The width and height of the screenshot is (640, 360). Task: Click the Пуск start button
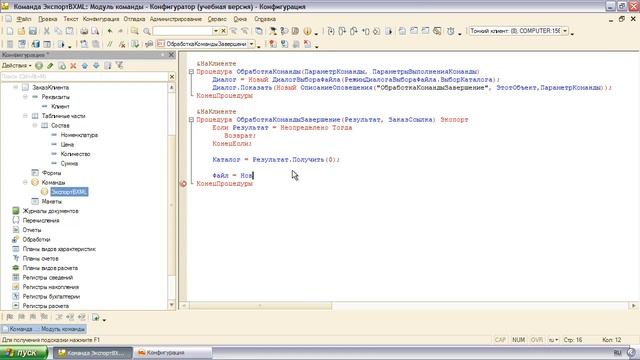coord(24,353)
